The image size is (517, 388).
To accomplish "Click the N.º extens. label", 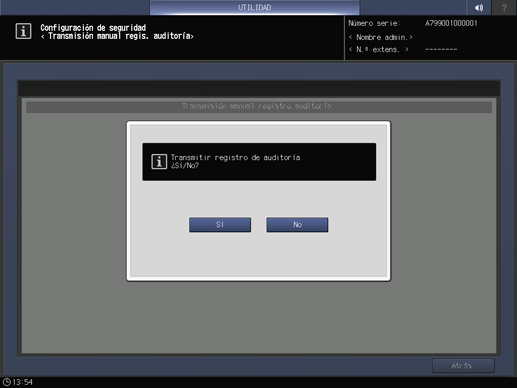I will 379,50.
